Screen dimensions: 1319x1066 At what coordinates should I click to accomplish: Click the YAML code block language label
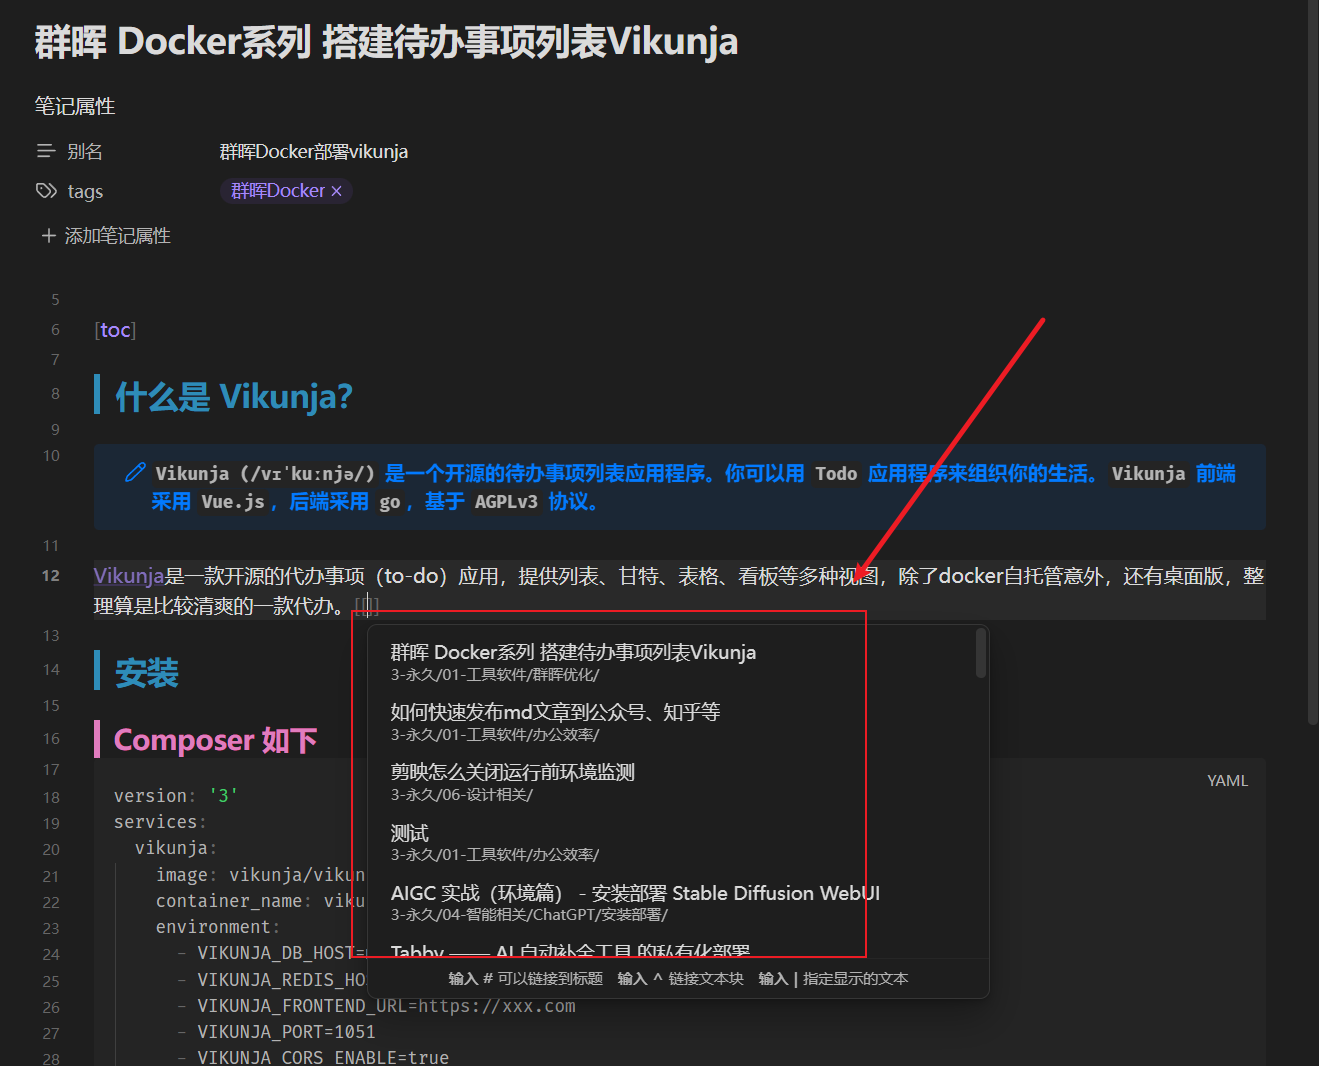point(1227,780)
